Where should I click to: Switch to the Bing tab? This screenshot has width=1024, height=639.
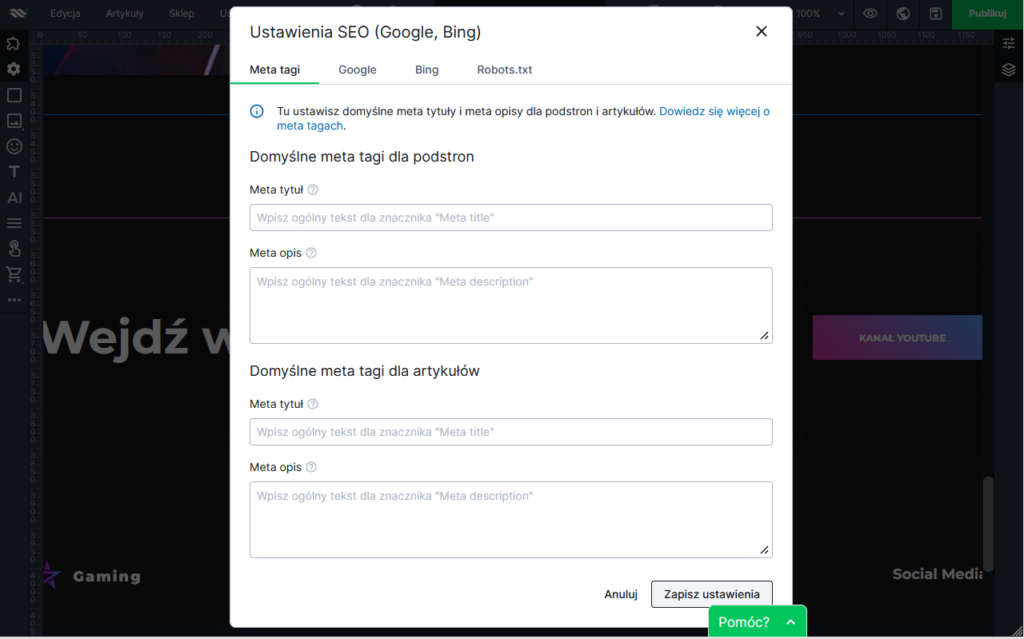426,69
